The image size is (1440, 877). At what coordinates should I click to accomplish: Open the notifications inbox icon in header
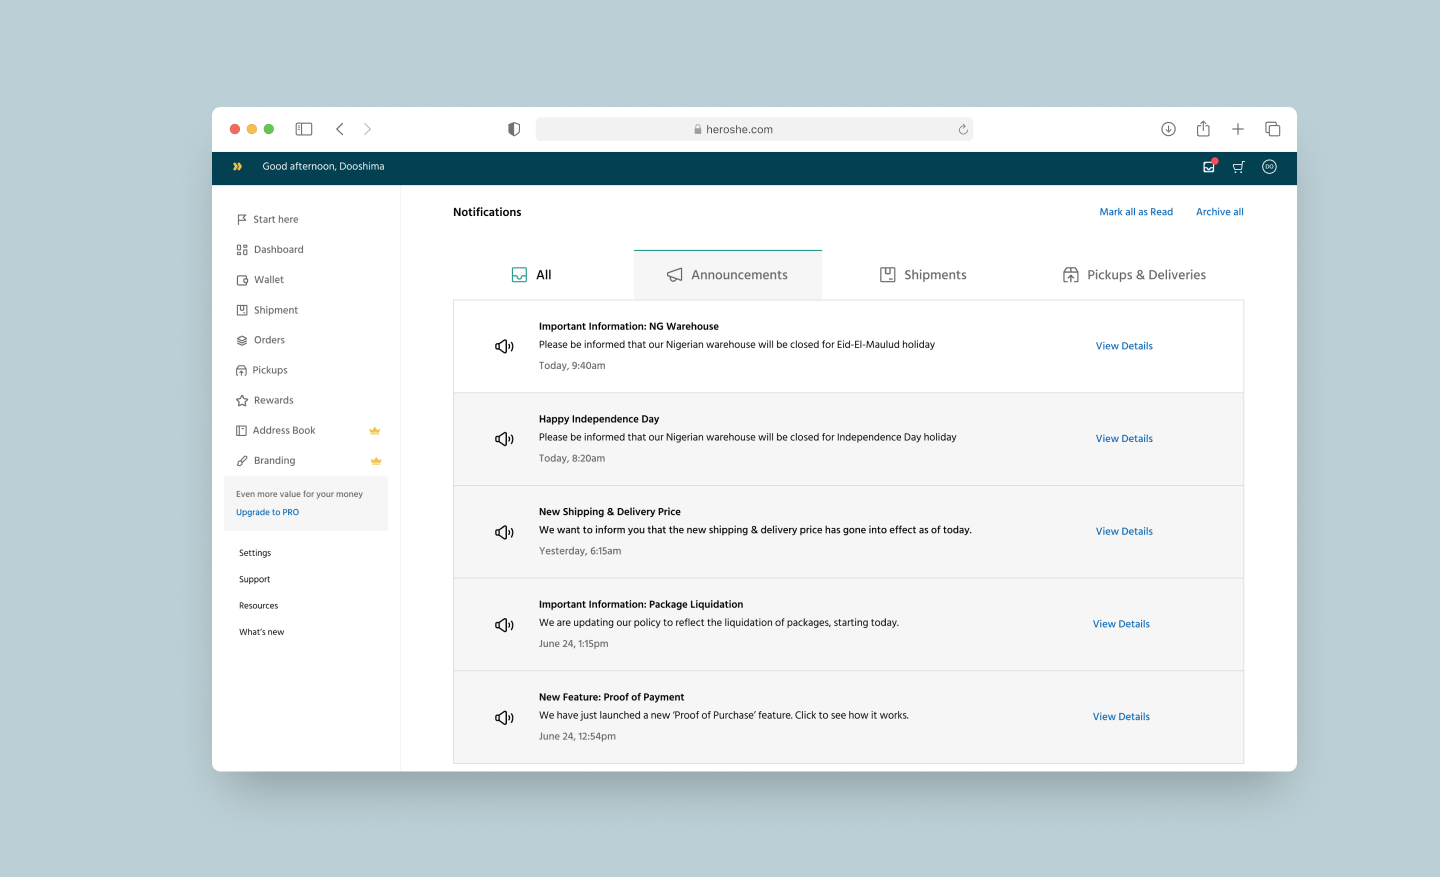(x=1209, y=167)
